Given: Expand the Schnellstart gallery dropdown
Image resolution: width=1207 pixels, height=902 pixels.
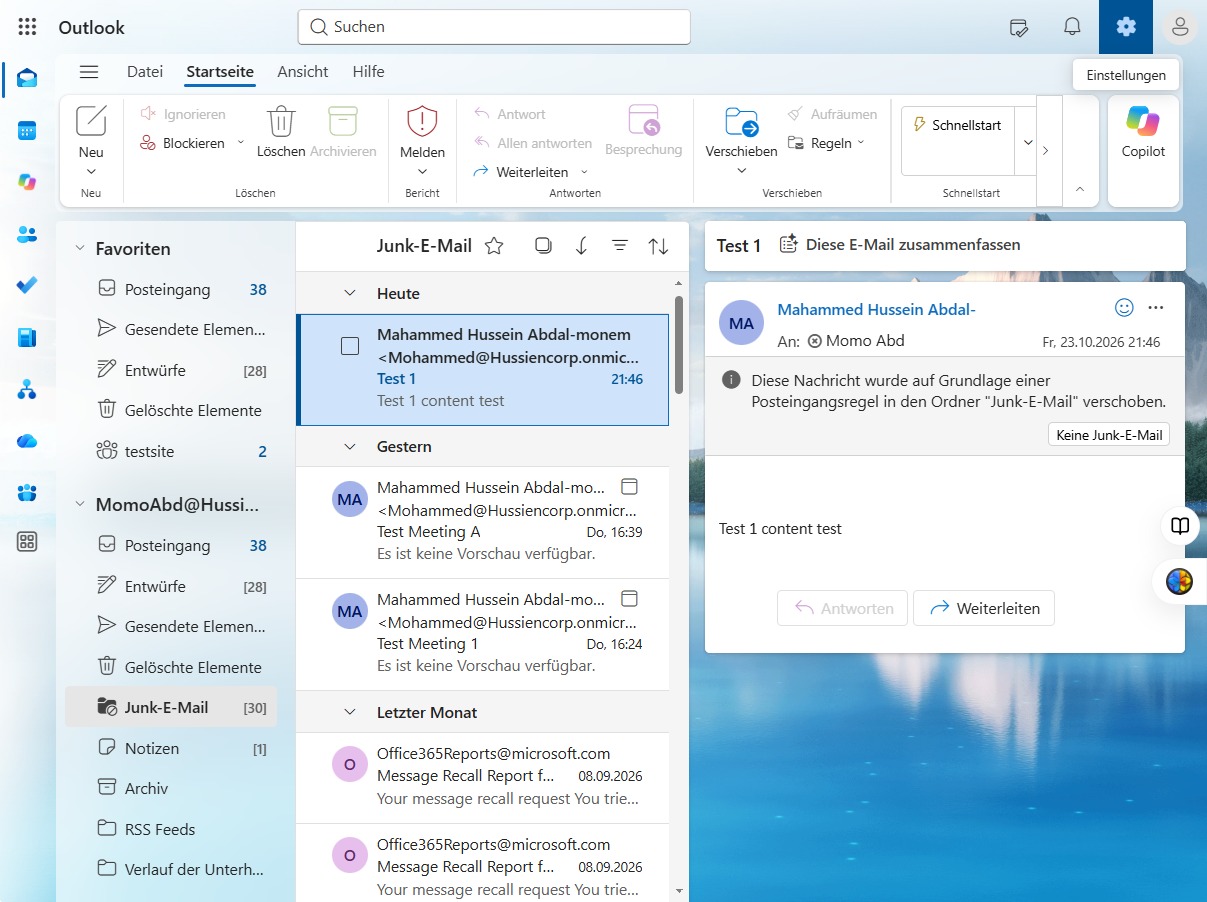Looking at the screenshot, I should click(x=1026, y=143).
